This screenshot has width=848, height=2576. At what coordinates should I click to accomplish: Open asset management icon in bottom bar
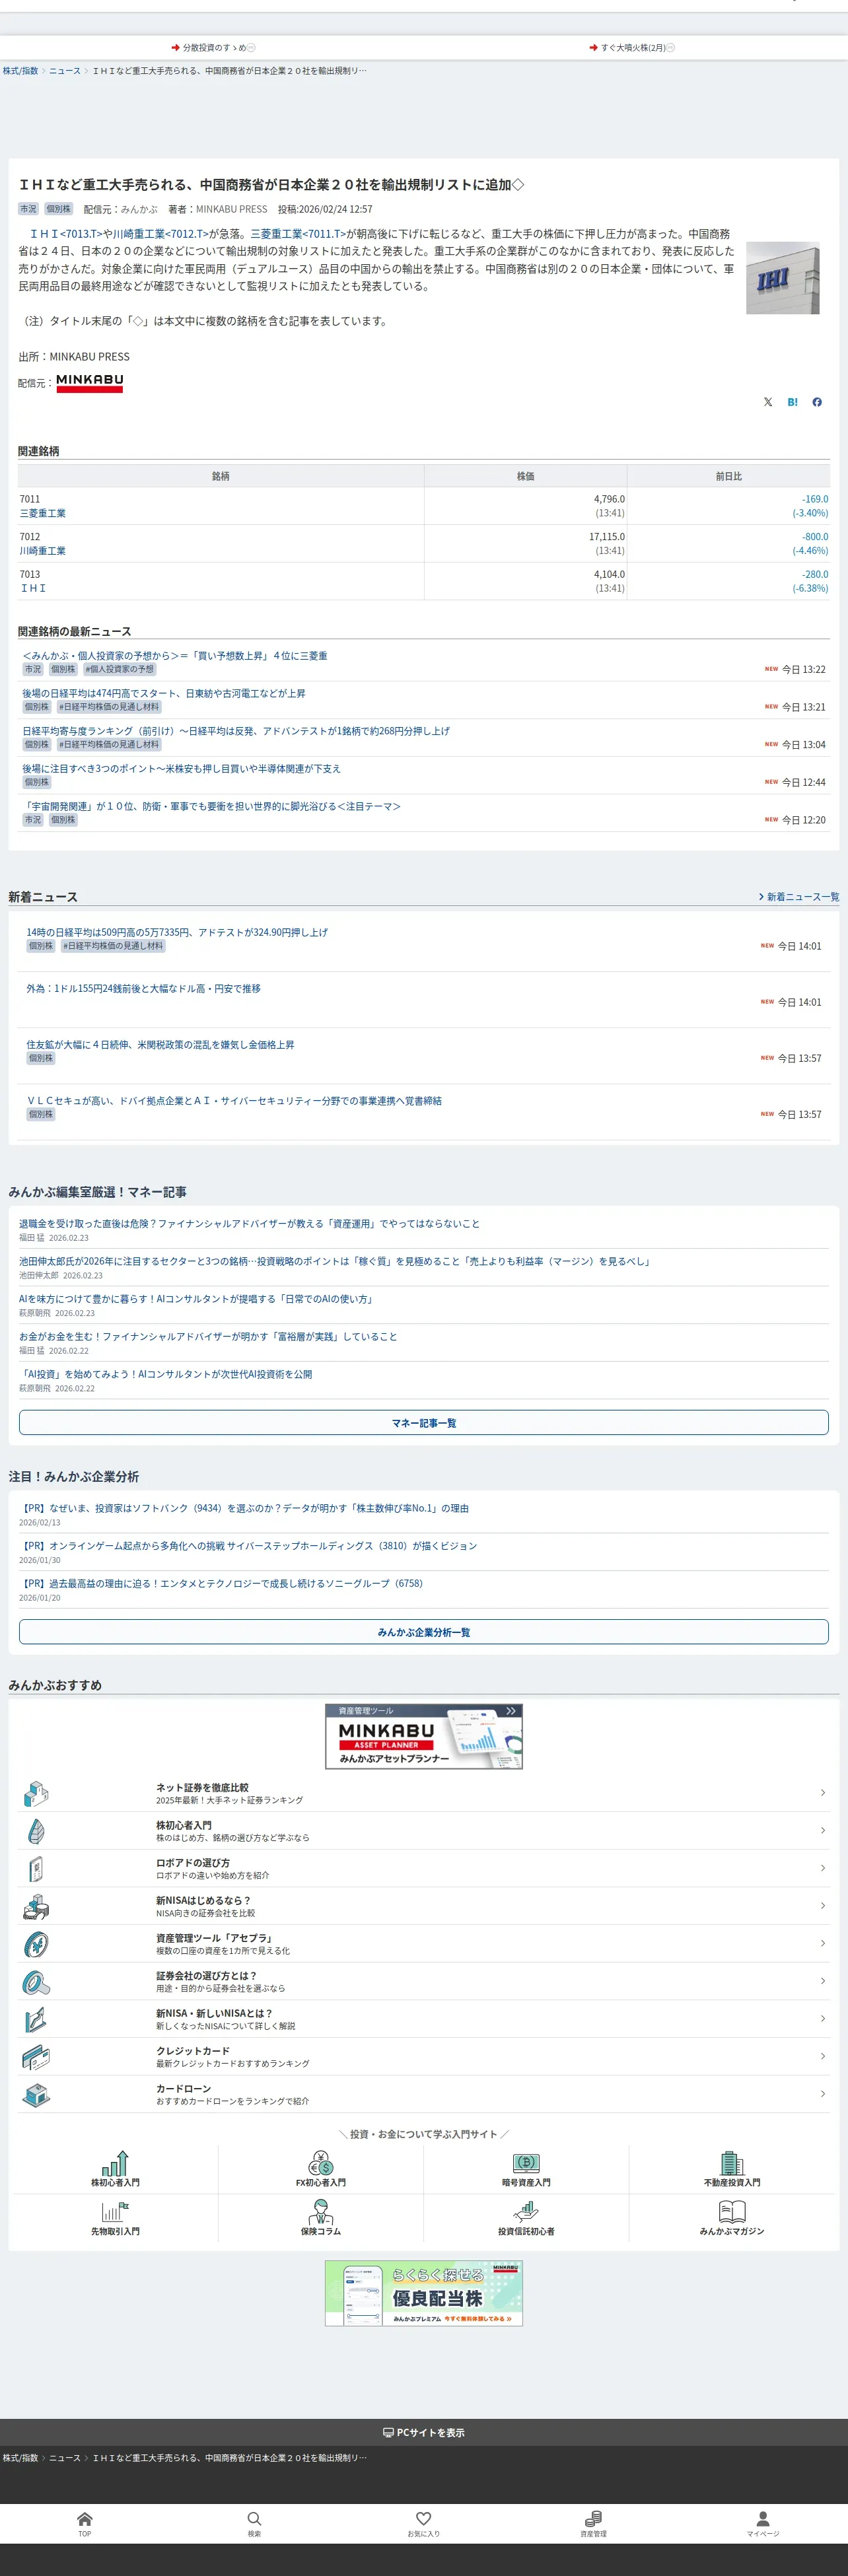click(x=593, y=2518)
